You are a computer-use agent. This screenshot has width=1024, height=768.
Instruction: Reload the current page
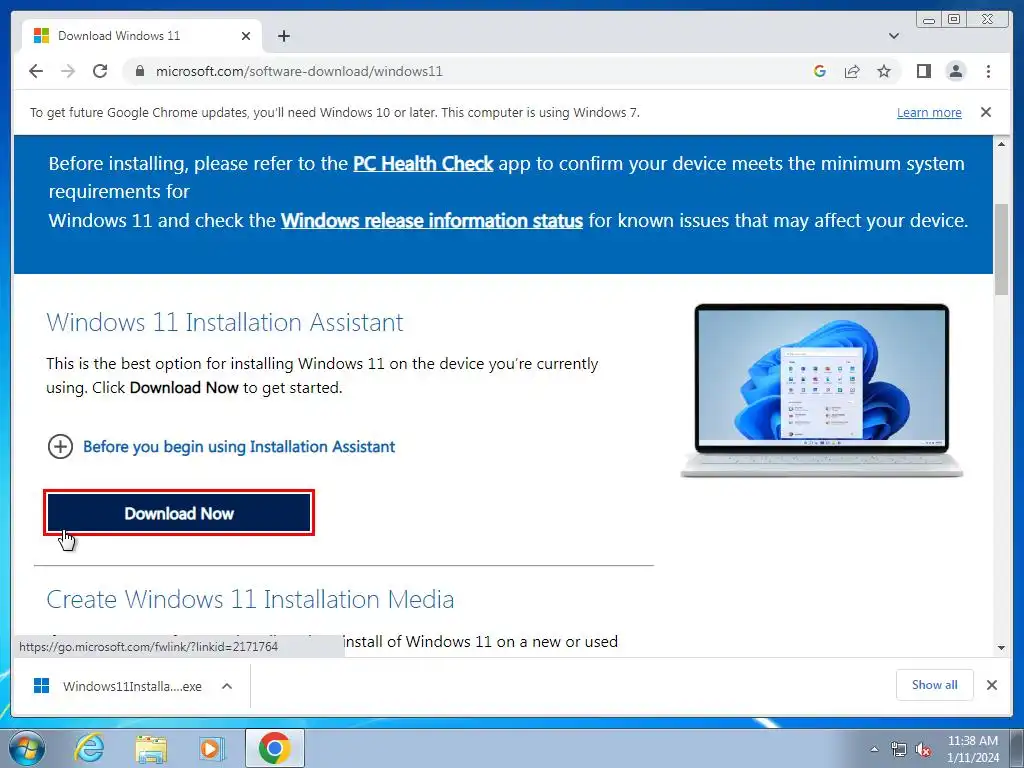coord(100,71)
